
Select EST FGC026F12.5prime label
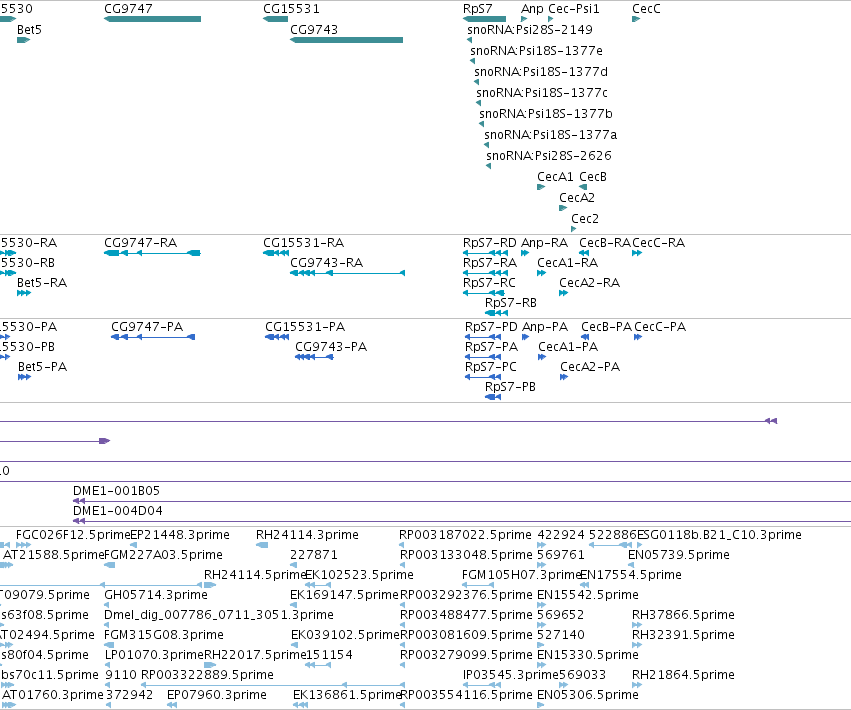tap(73, 535)
